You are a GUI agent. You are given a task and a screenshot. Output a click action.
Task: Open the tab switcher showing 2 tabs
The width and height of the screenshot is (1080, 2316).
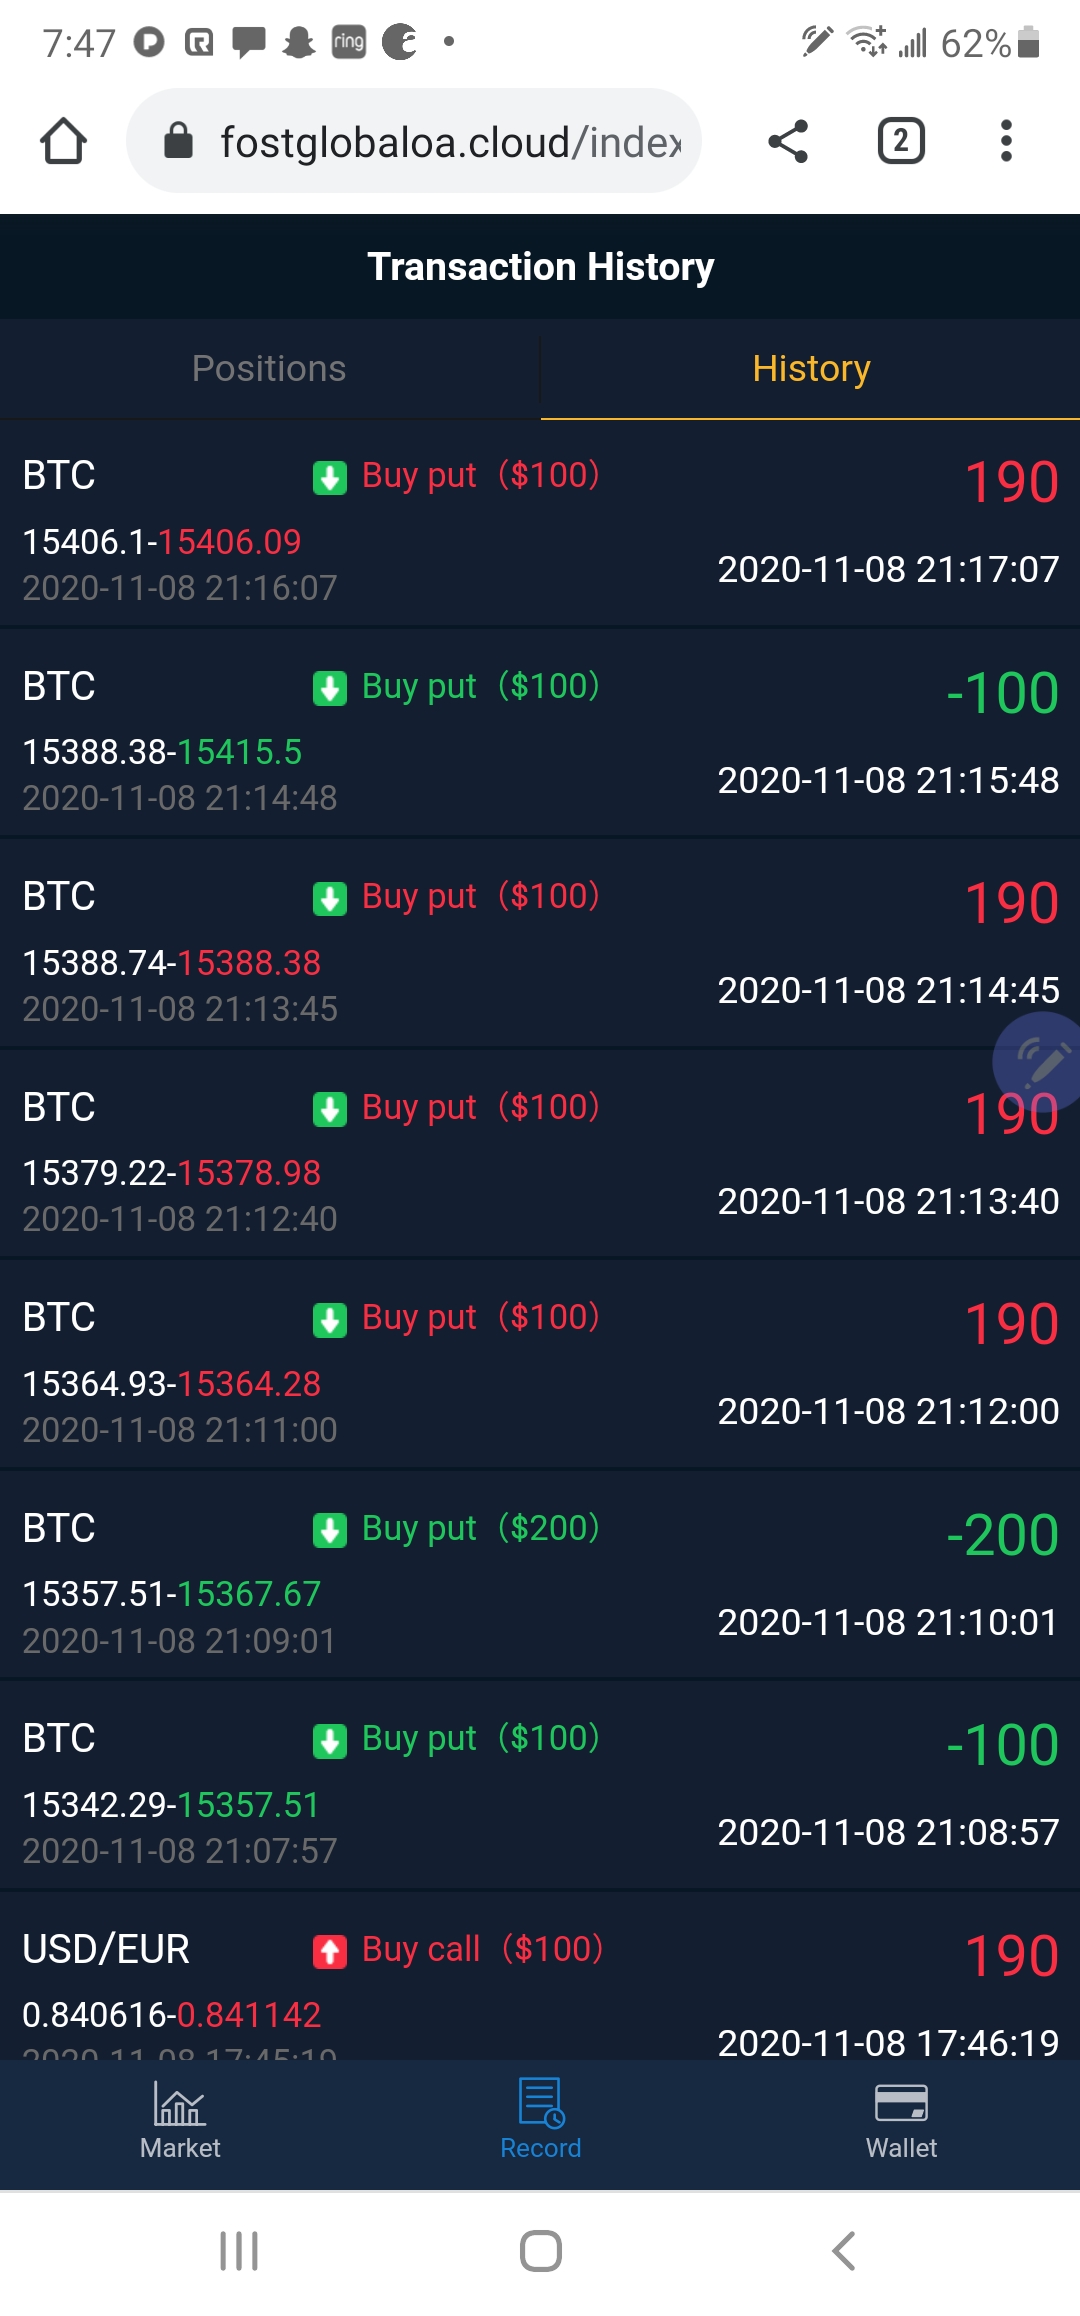901,141
